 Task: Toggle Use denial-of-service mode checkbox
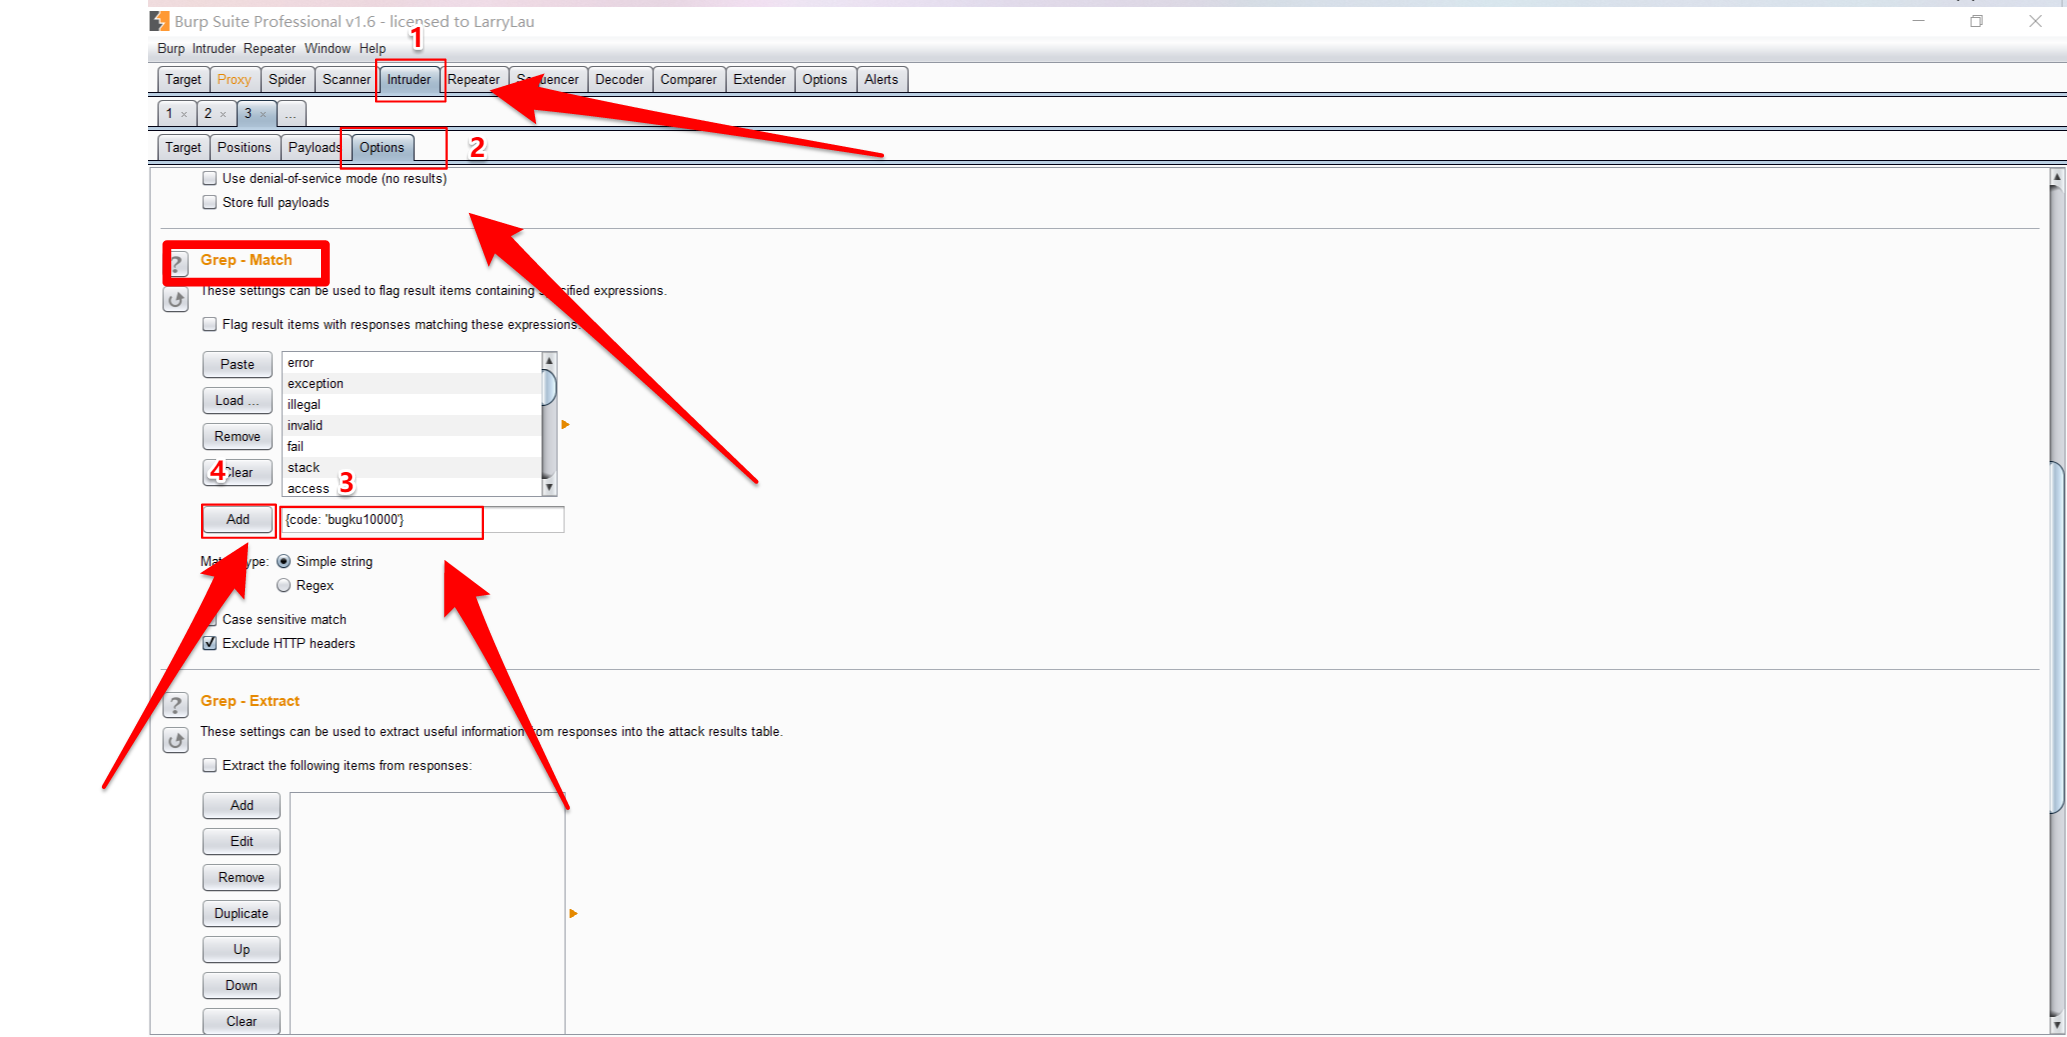210,179
